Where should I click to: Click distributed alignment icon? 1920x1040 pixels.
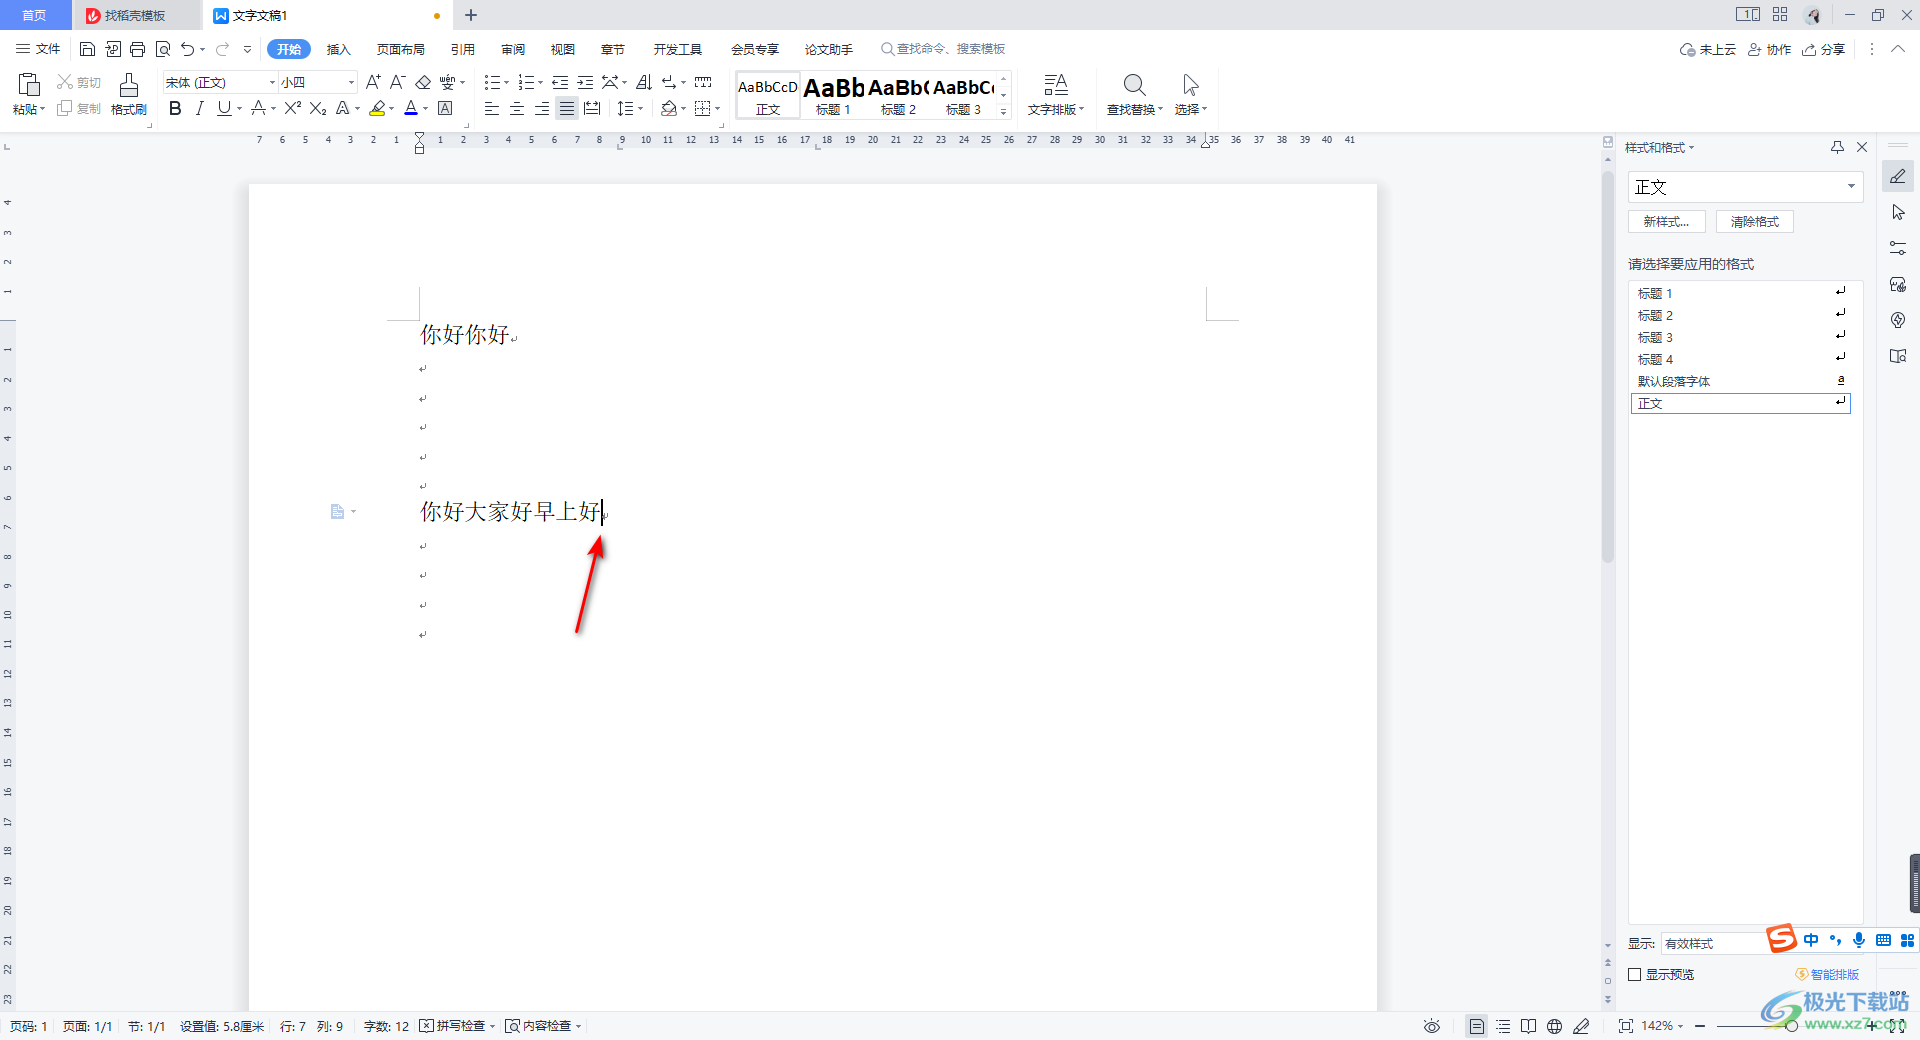point(592,108)
